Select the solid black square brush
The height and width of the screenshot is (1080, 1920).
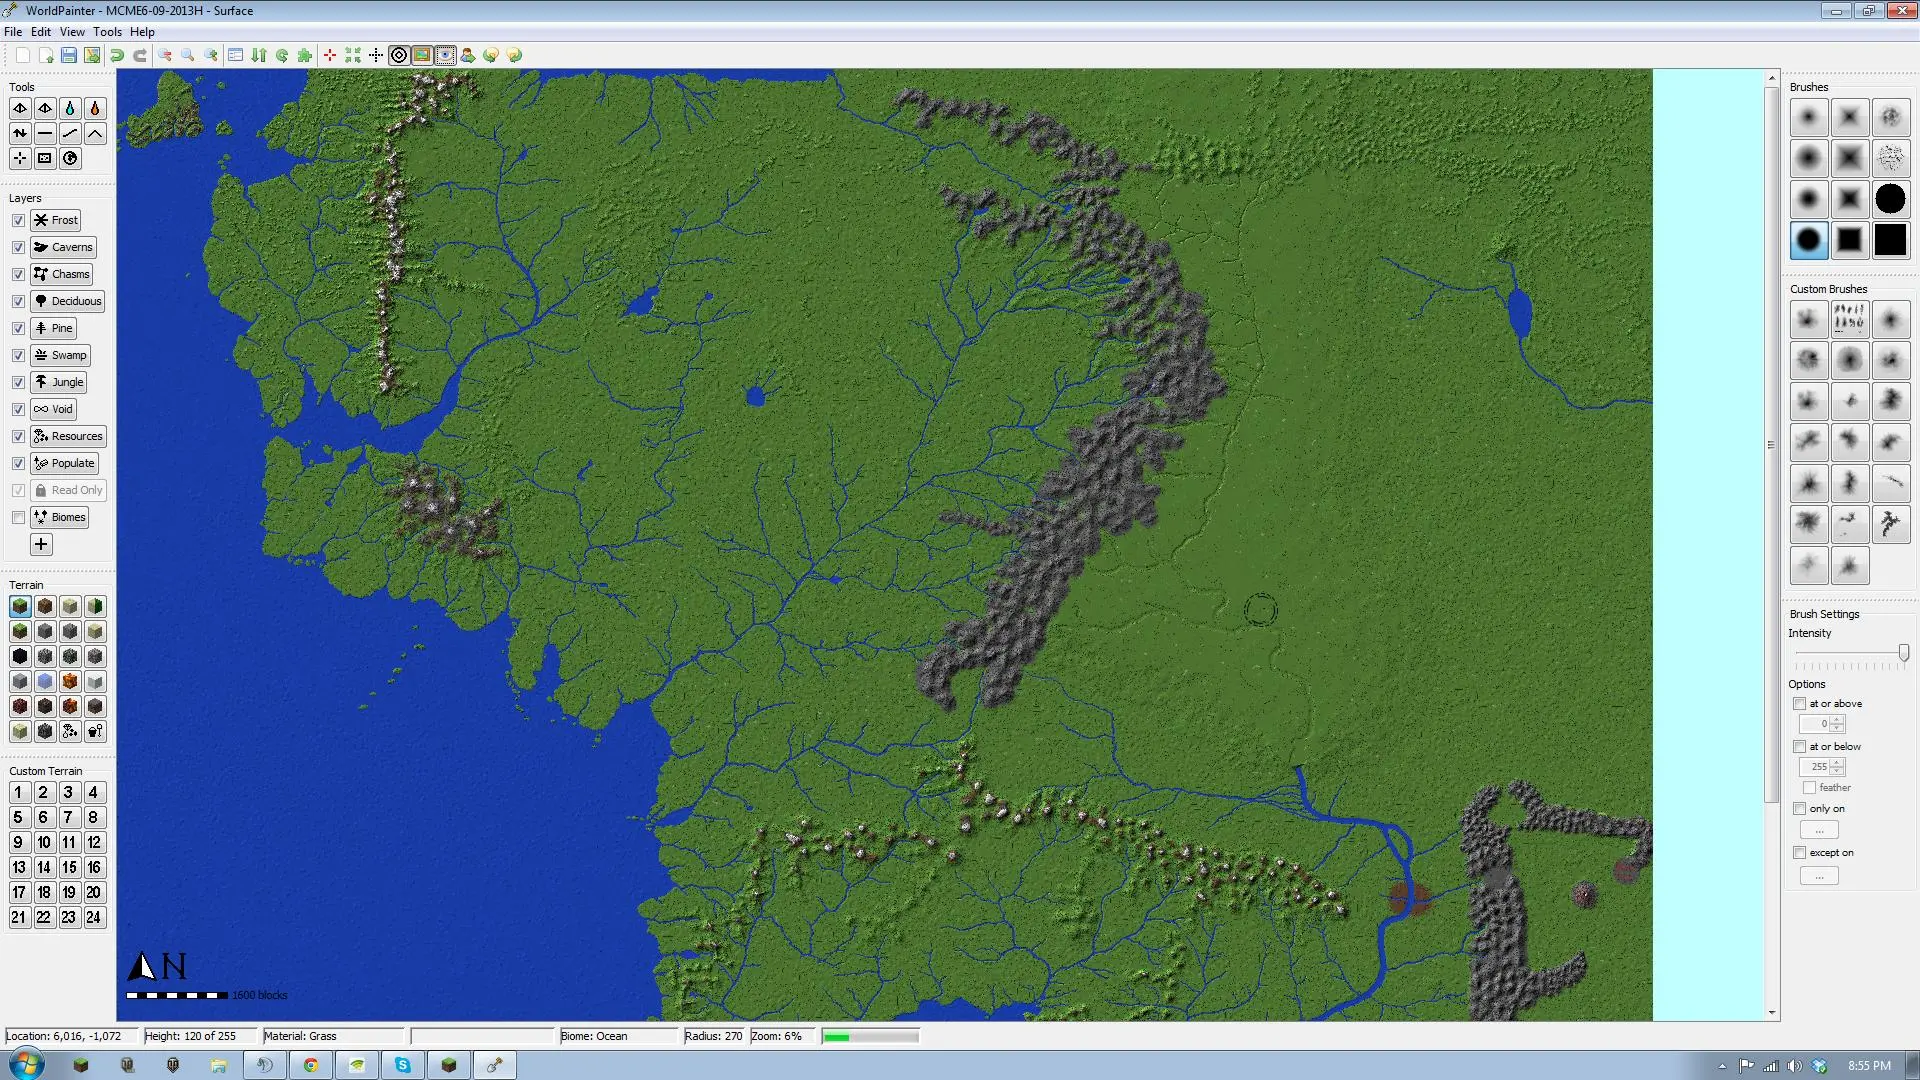[x=1890, y=240]
